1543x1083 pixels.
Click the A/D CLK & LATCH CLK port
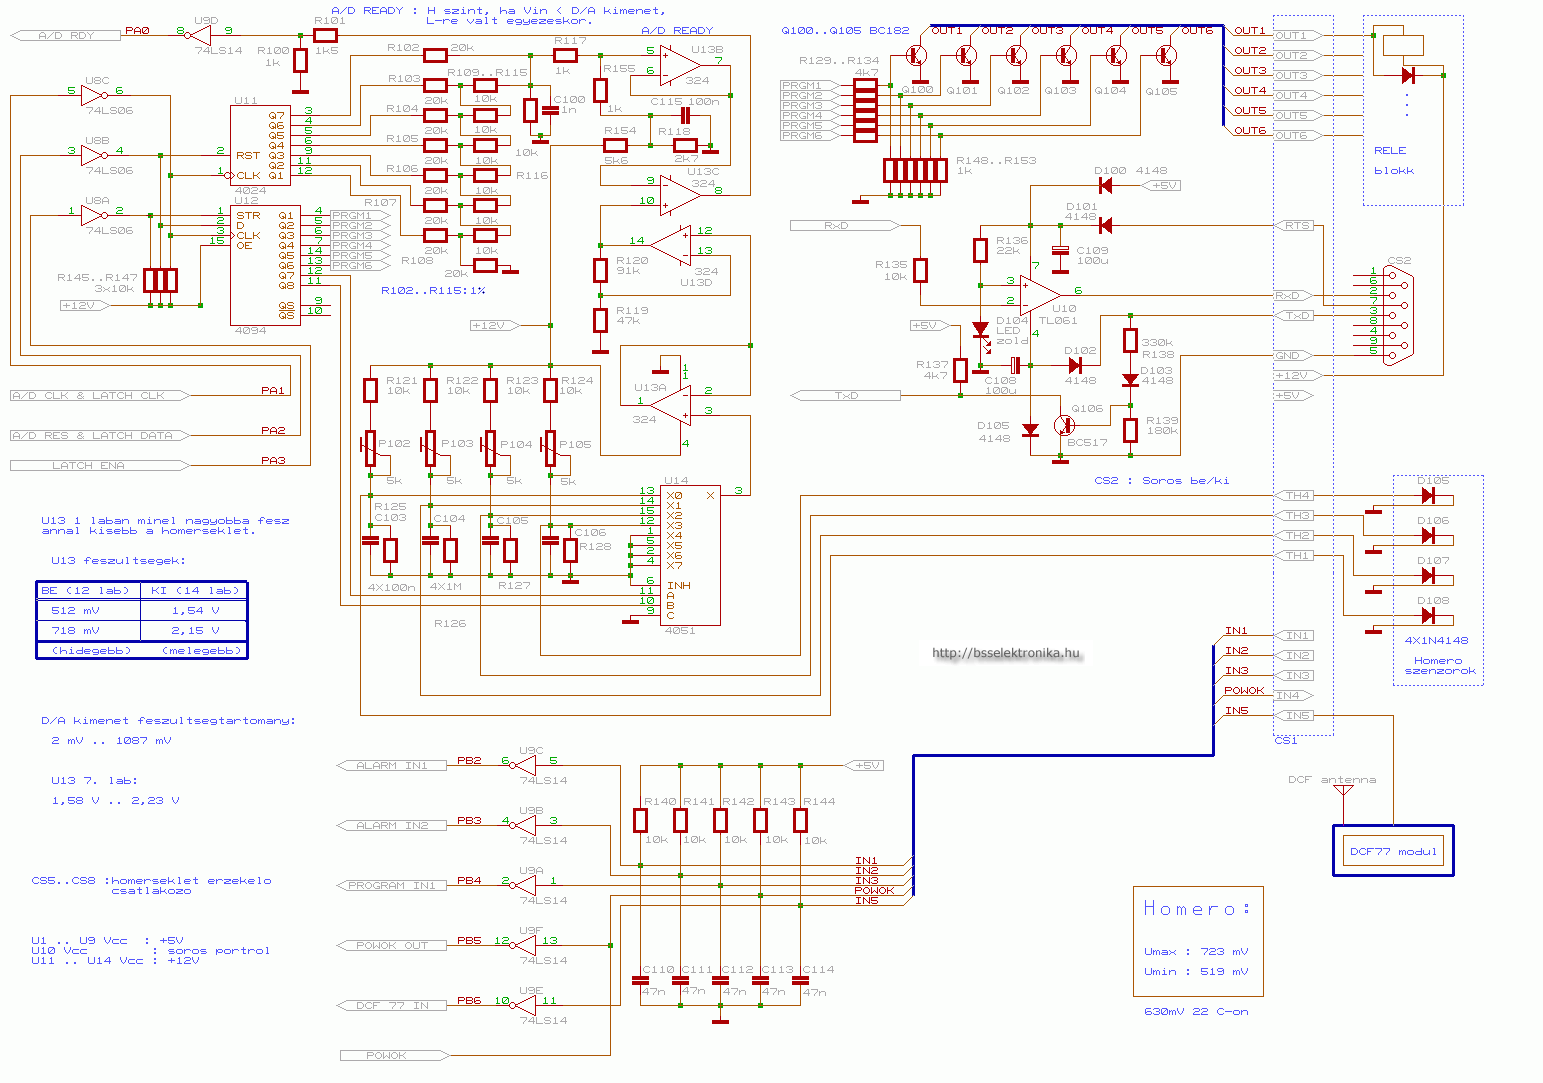pyautogui.click(x=99, y=395)
